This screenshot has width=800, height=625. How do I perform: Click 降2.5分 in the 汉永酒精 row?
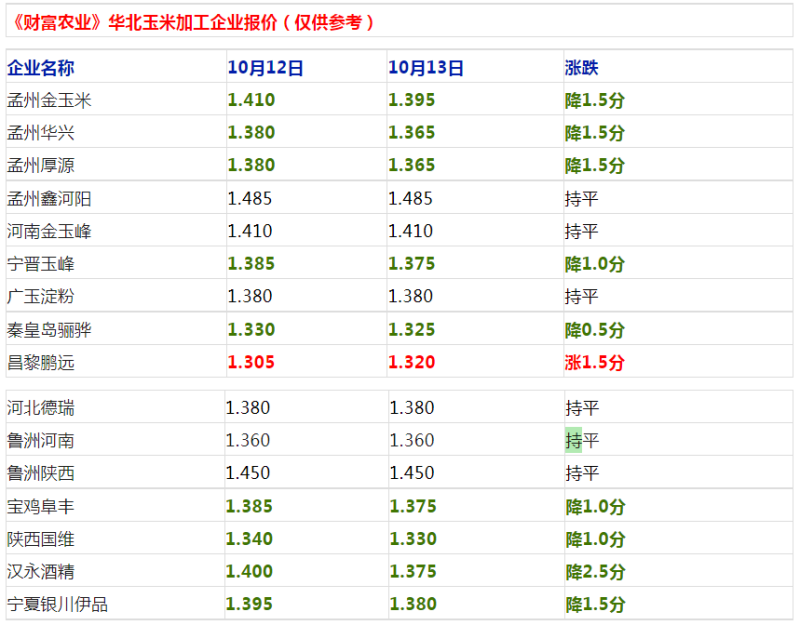tap(595, 571)
